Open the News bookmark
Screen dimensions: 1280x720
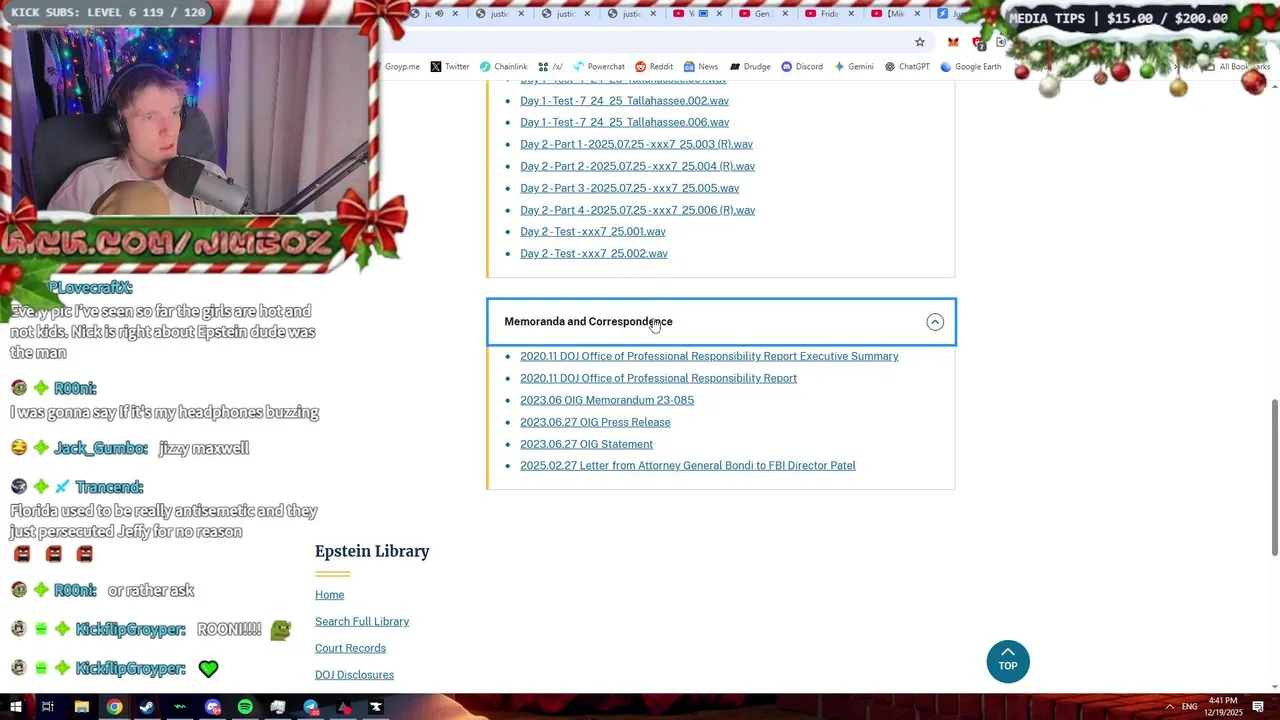700,67
